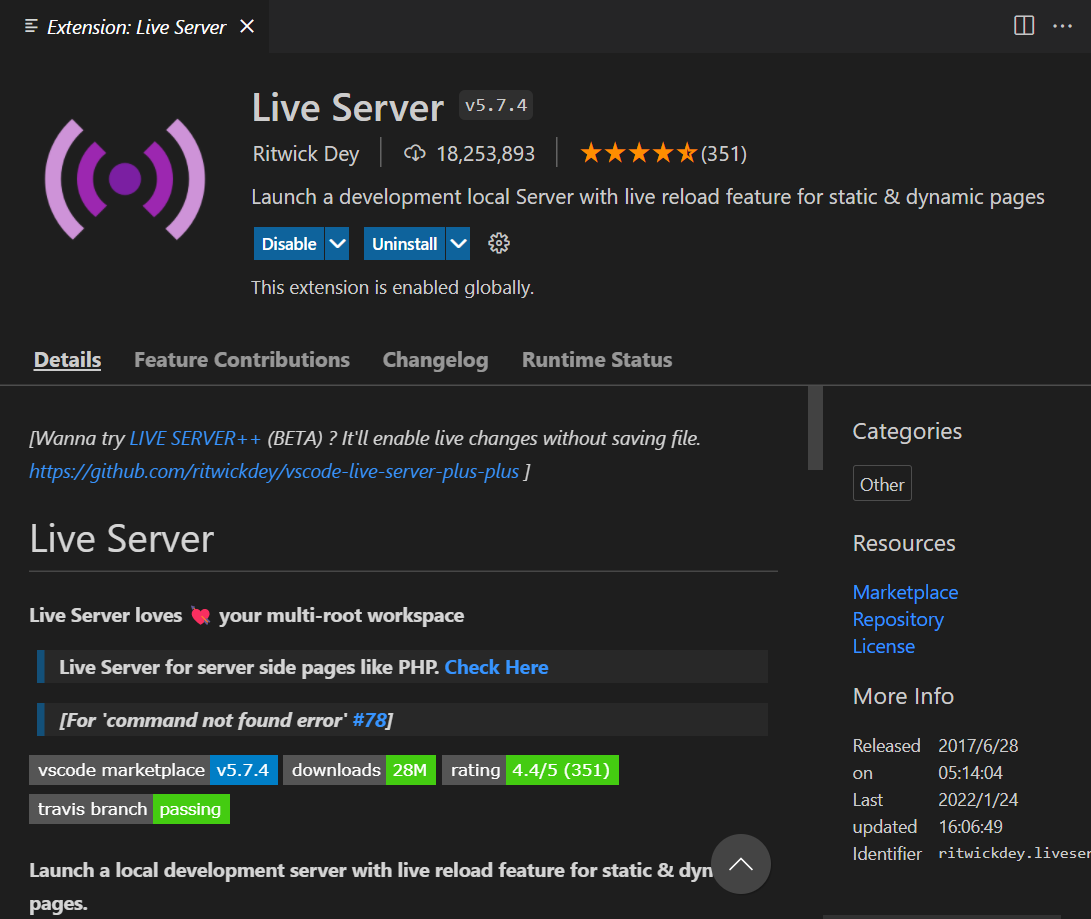
Task: Open extension settings via gear icon
Action: click(498, 243)
